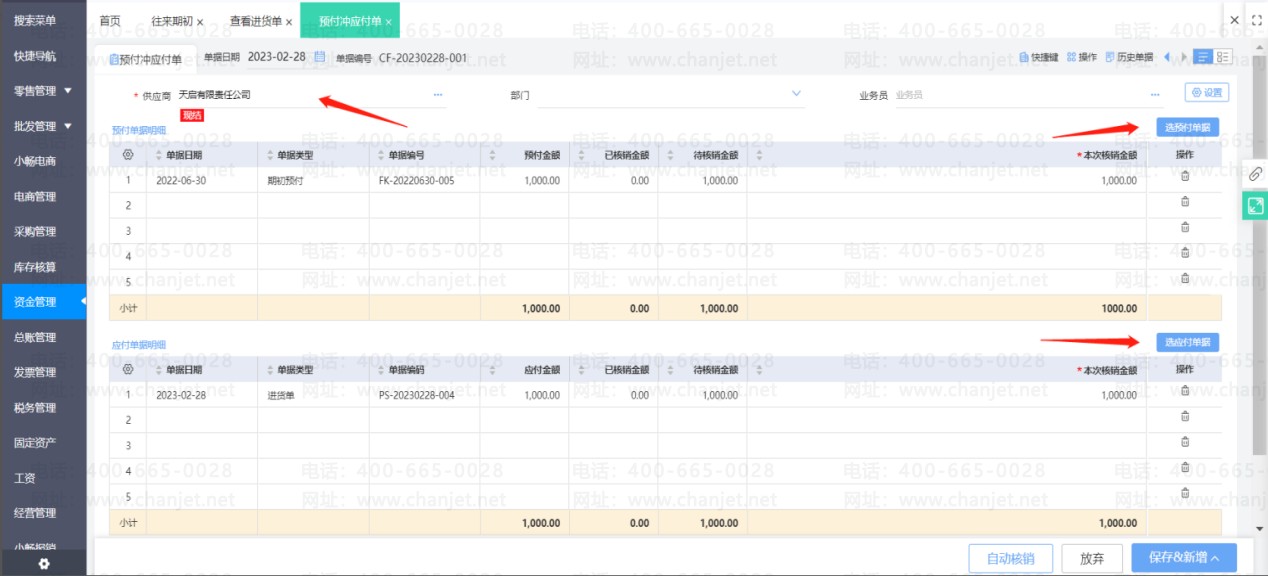1268x576 pixels.
Task: Open column settings gear in 预付单据明细 header
Action: coord(128,155)
